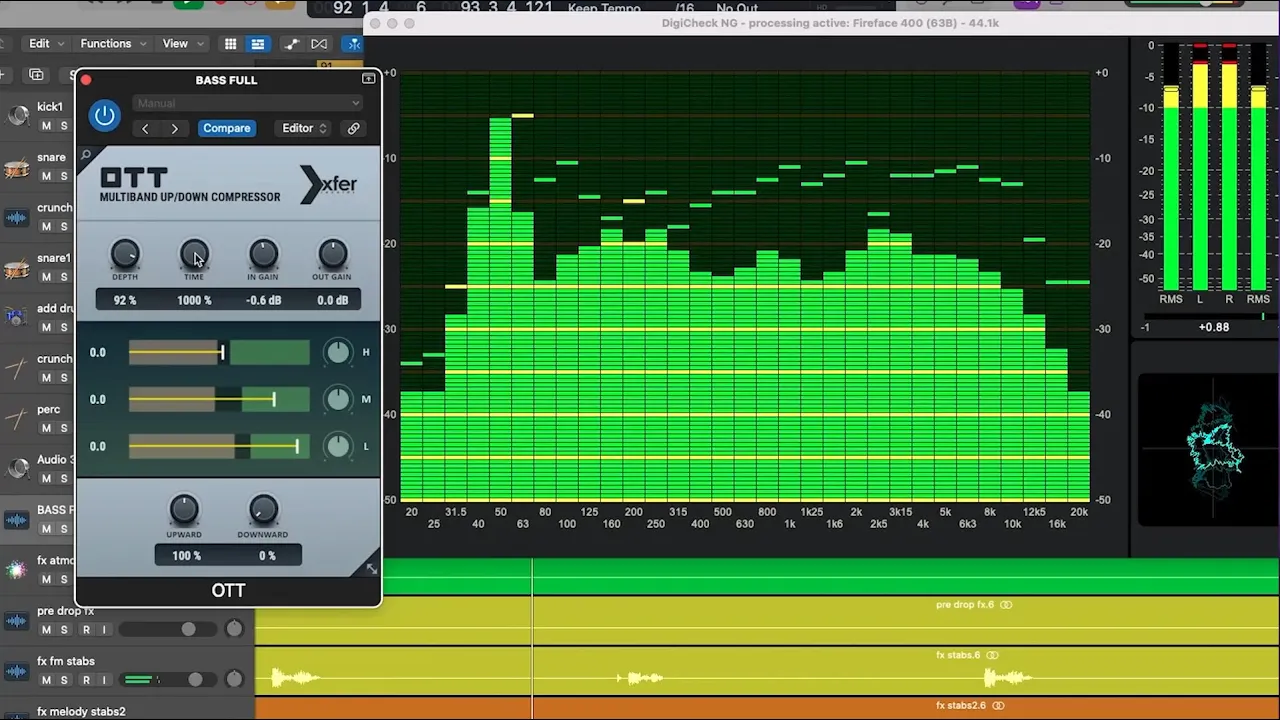Expand BASS FULL plugin window icon

point(369,78)
